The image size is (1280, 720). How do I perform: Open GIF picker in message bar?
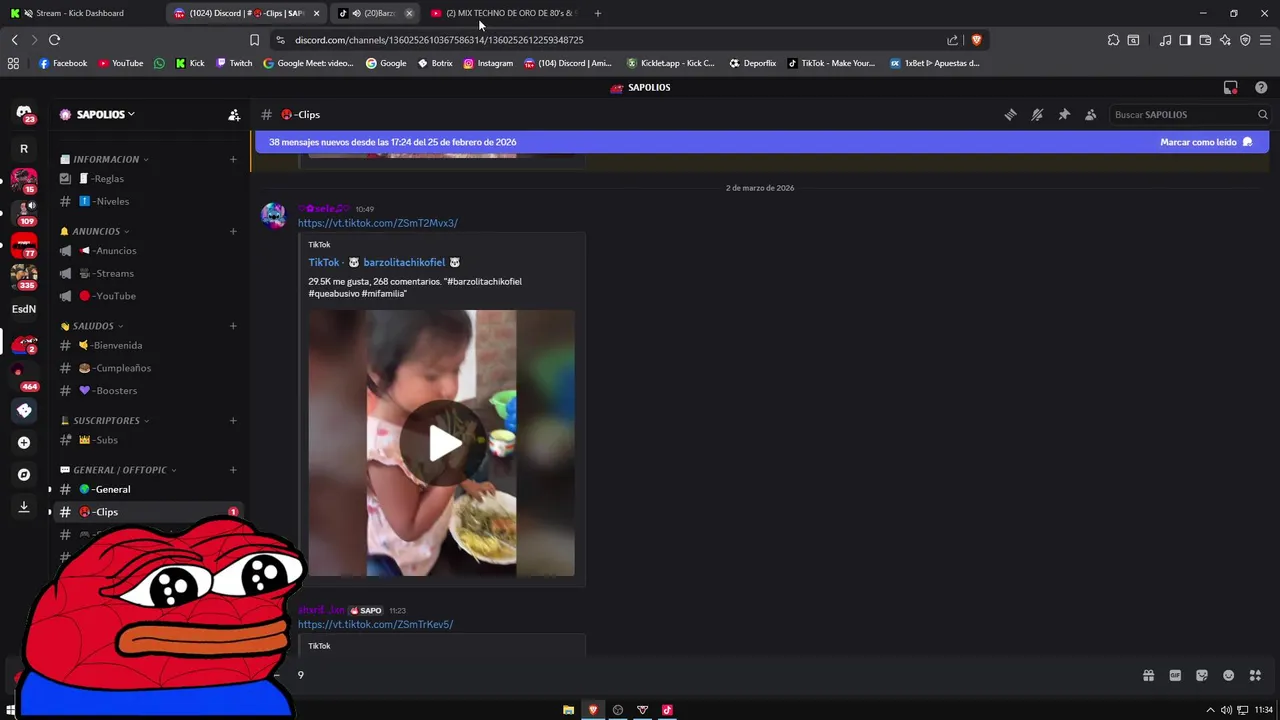click(x=1175, y=675)
